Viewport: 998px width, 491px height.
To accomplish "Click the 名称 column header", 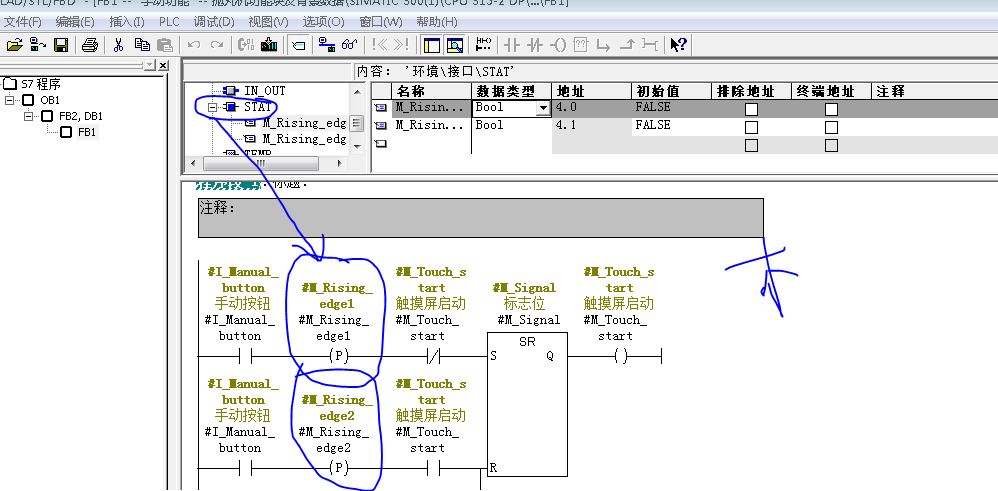I will [430, 91].
